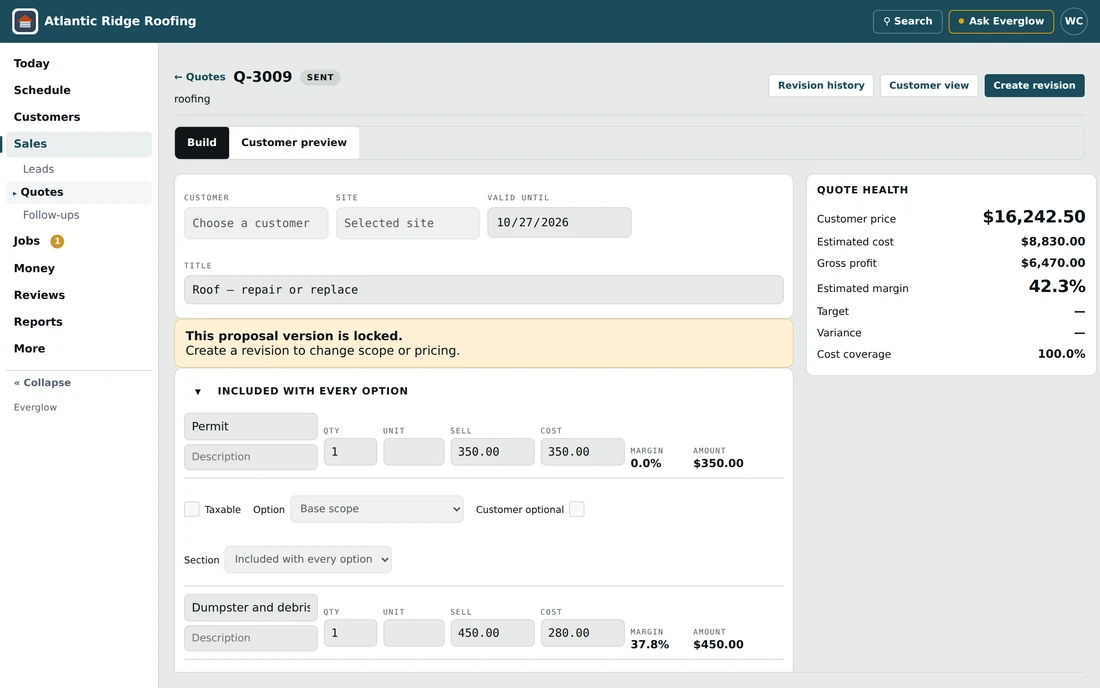Click Permit Cost field 350.00
The width and height of the screenshot is (1100, 688).
pyautogui.click(x=582, y=452)
